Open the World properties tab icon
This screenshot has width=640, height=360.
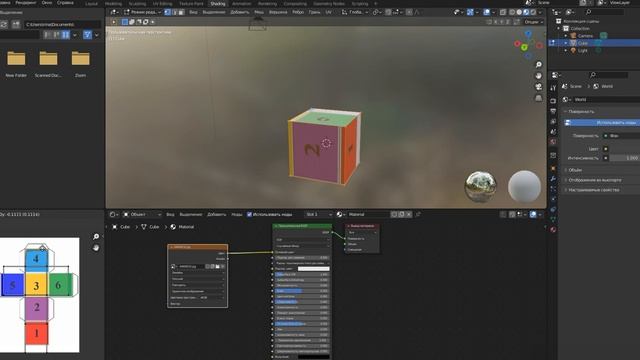click(553, 142)
